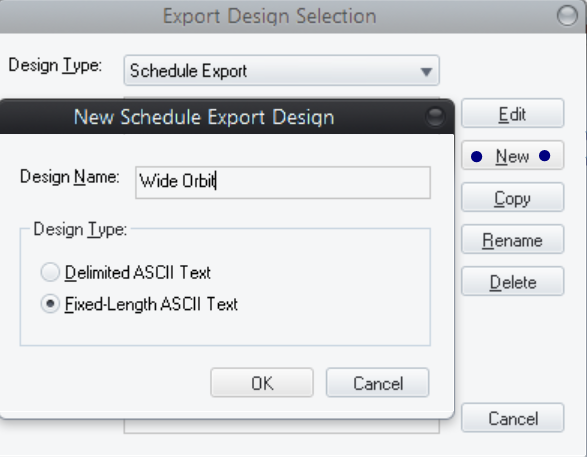Click the dropdown arrow beside Schedule Export
This screenshot has height=457, width=587.
click(426, 71)
